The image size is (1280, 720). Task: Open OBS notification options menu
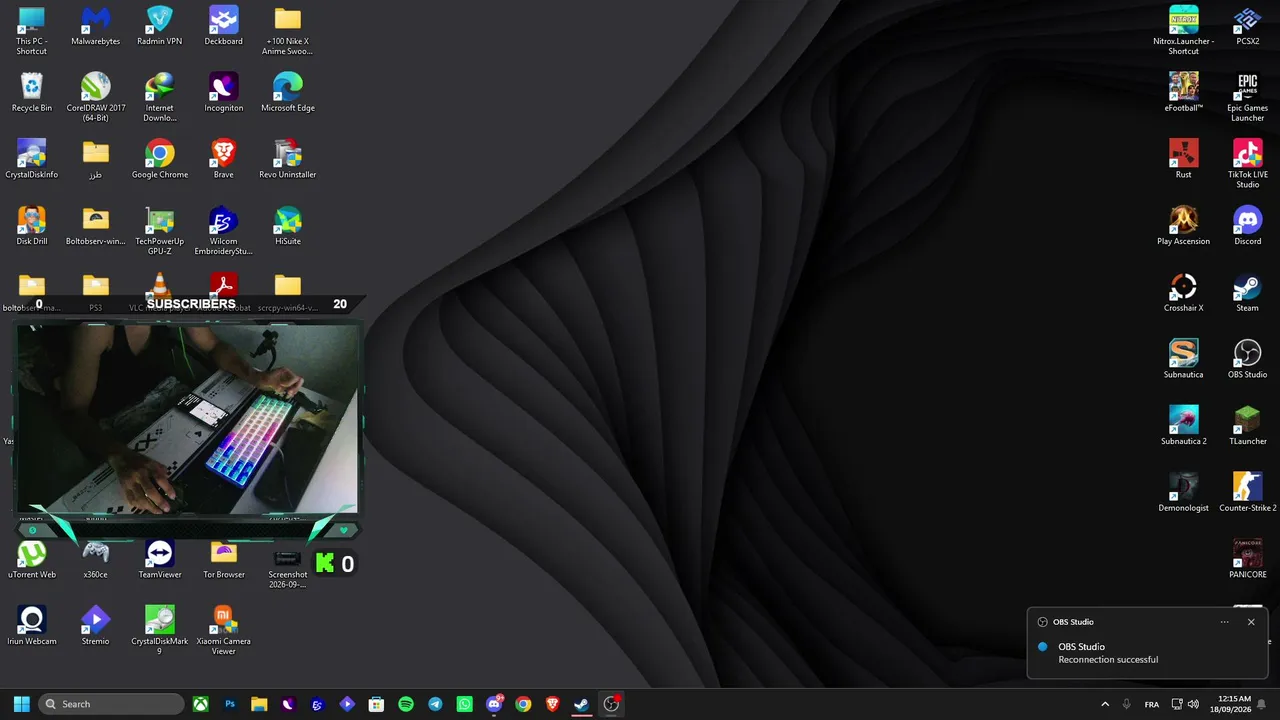[x=1224, y=622]
